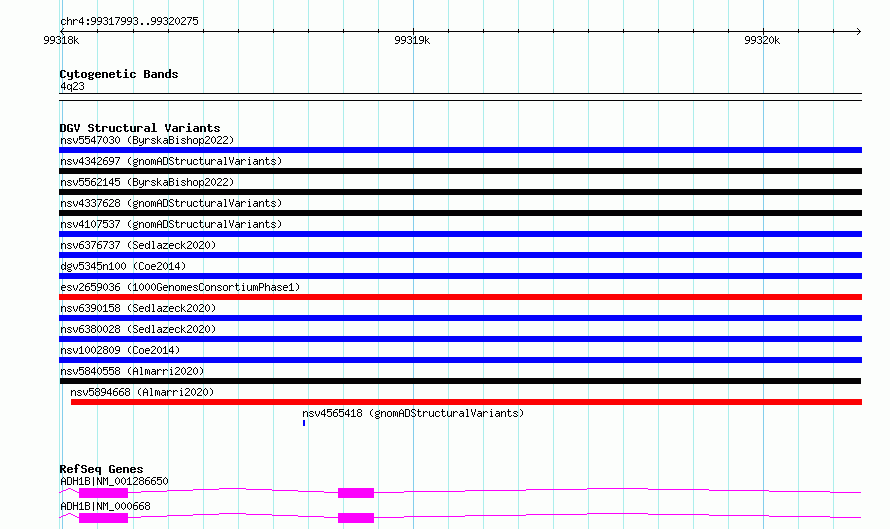The image size is (890, 529).
Task: Select the blue bar for nsv4107537
Action: (x=460, y=234)
